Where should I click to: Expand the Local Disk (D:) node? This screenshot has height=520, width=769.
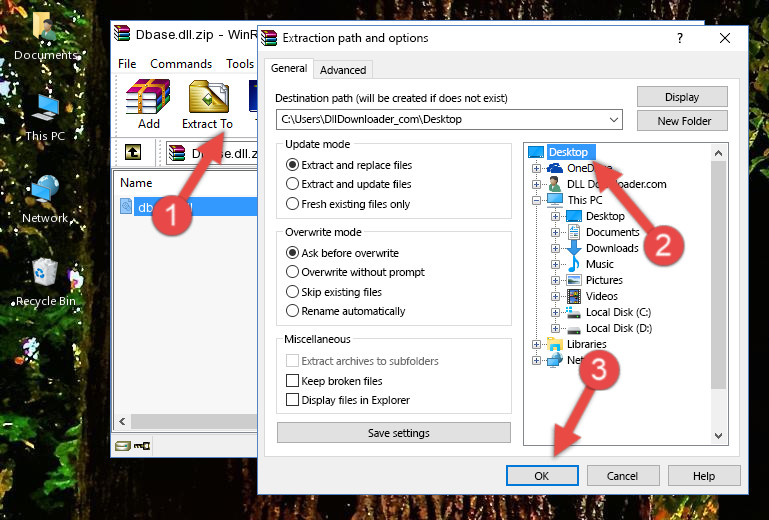point(555,329)
